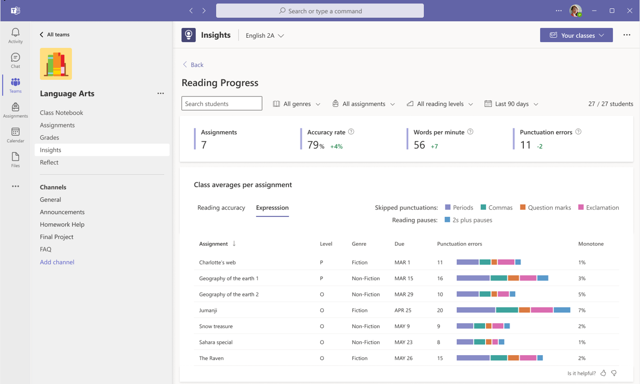Show Accuracy rate info tooltip icon
This screenshot has width=640, height=384.
click(x=351, y=132)
